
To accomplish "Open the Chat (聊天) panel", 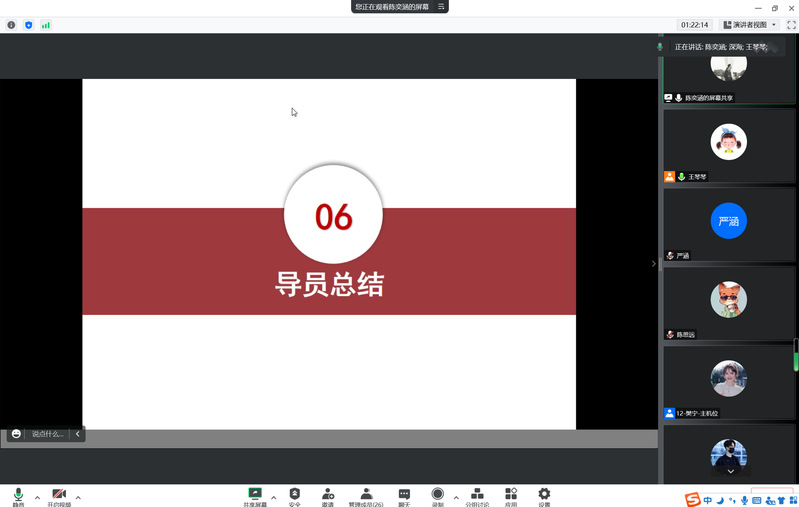I will 404,495.
